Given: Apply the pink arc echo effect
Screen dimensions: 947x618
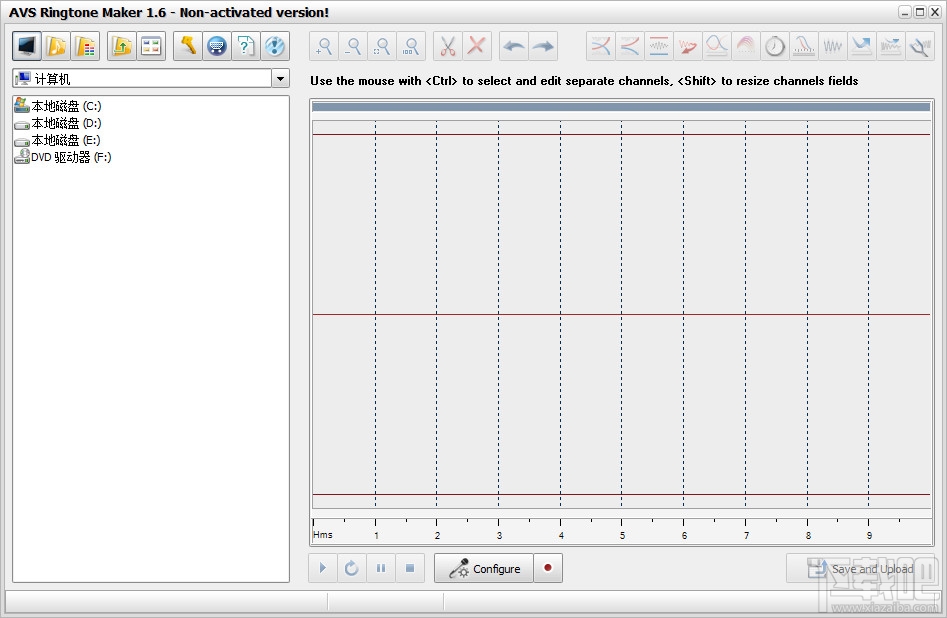Looking at the screenshot, I should click(746, 46).
